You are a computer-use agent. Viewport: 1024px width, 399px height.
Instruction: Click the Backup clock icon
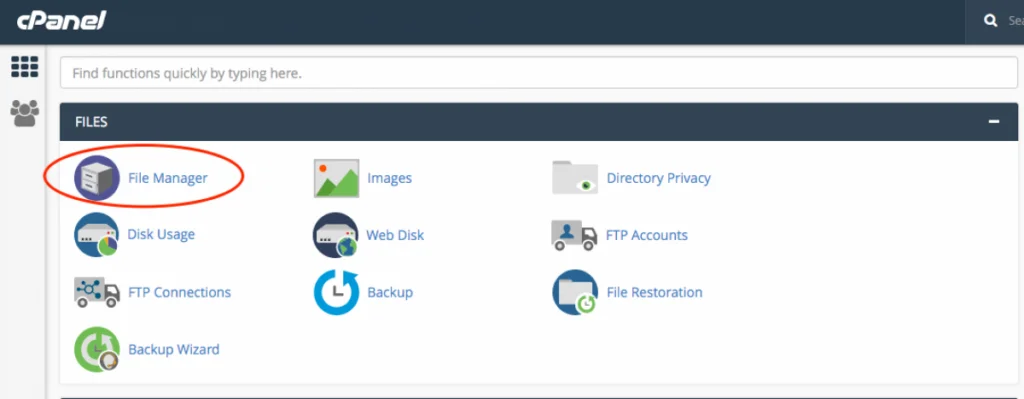point(336,292)
